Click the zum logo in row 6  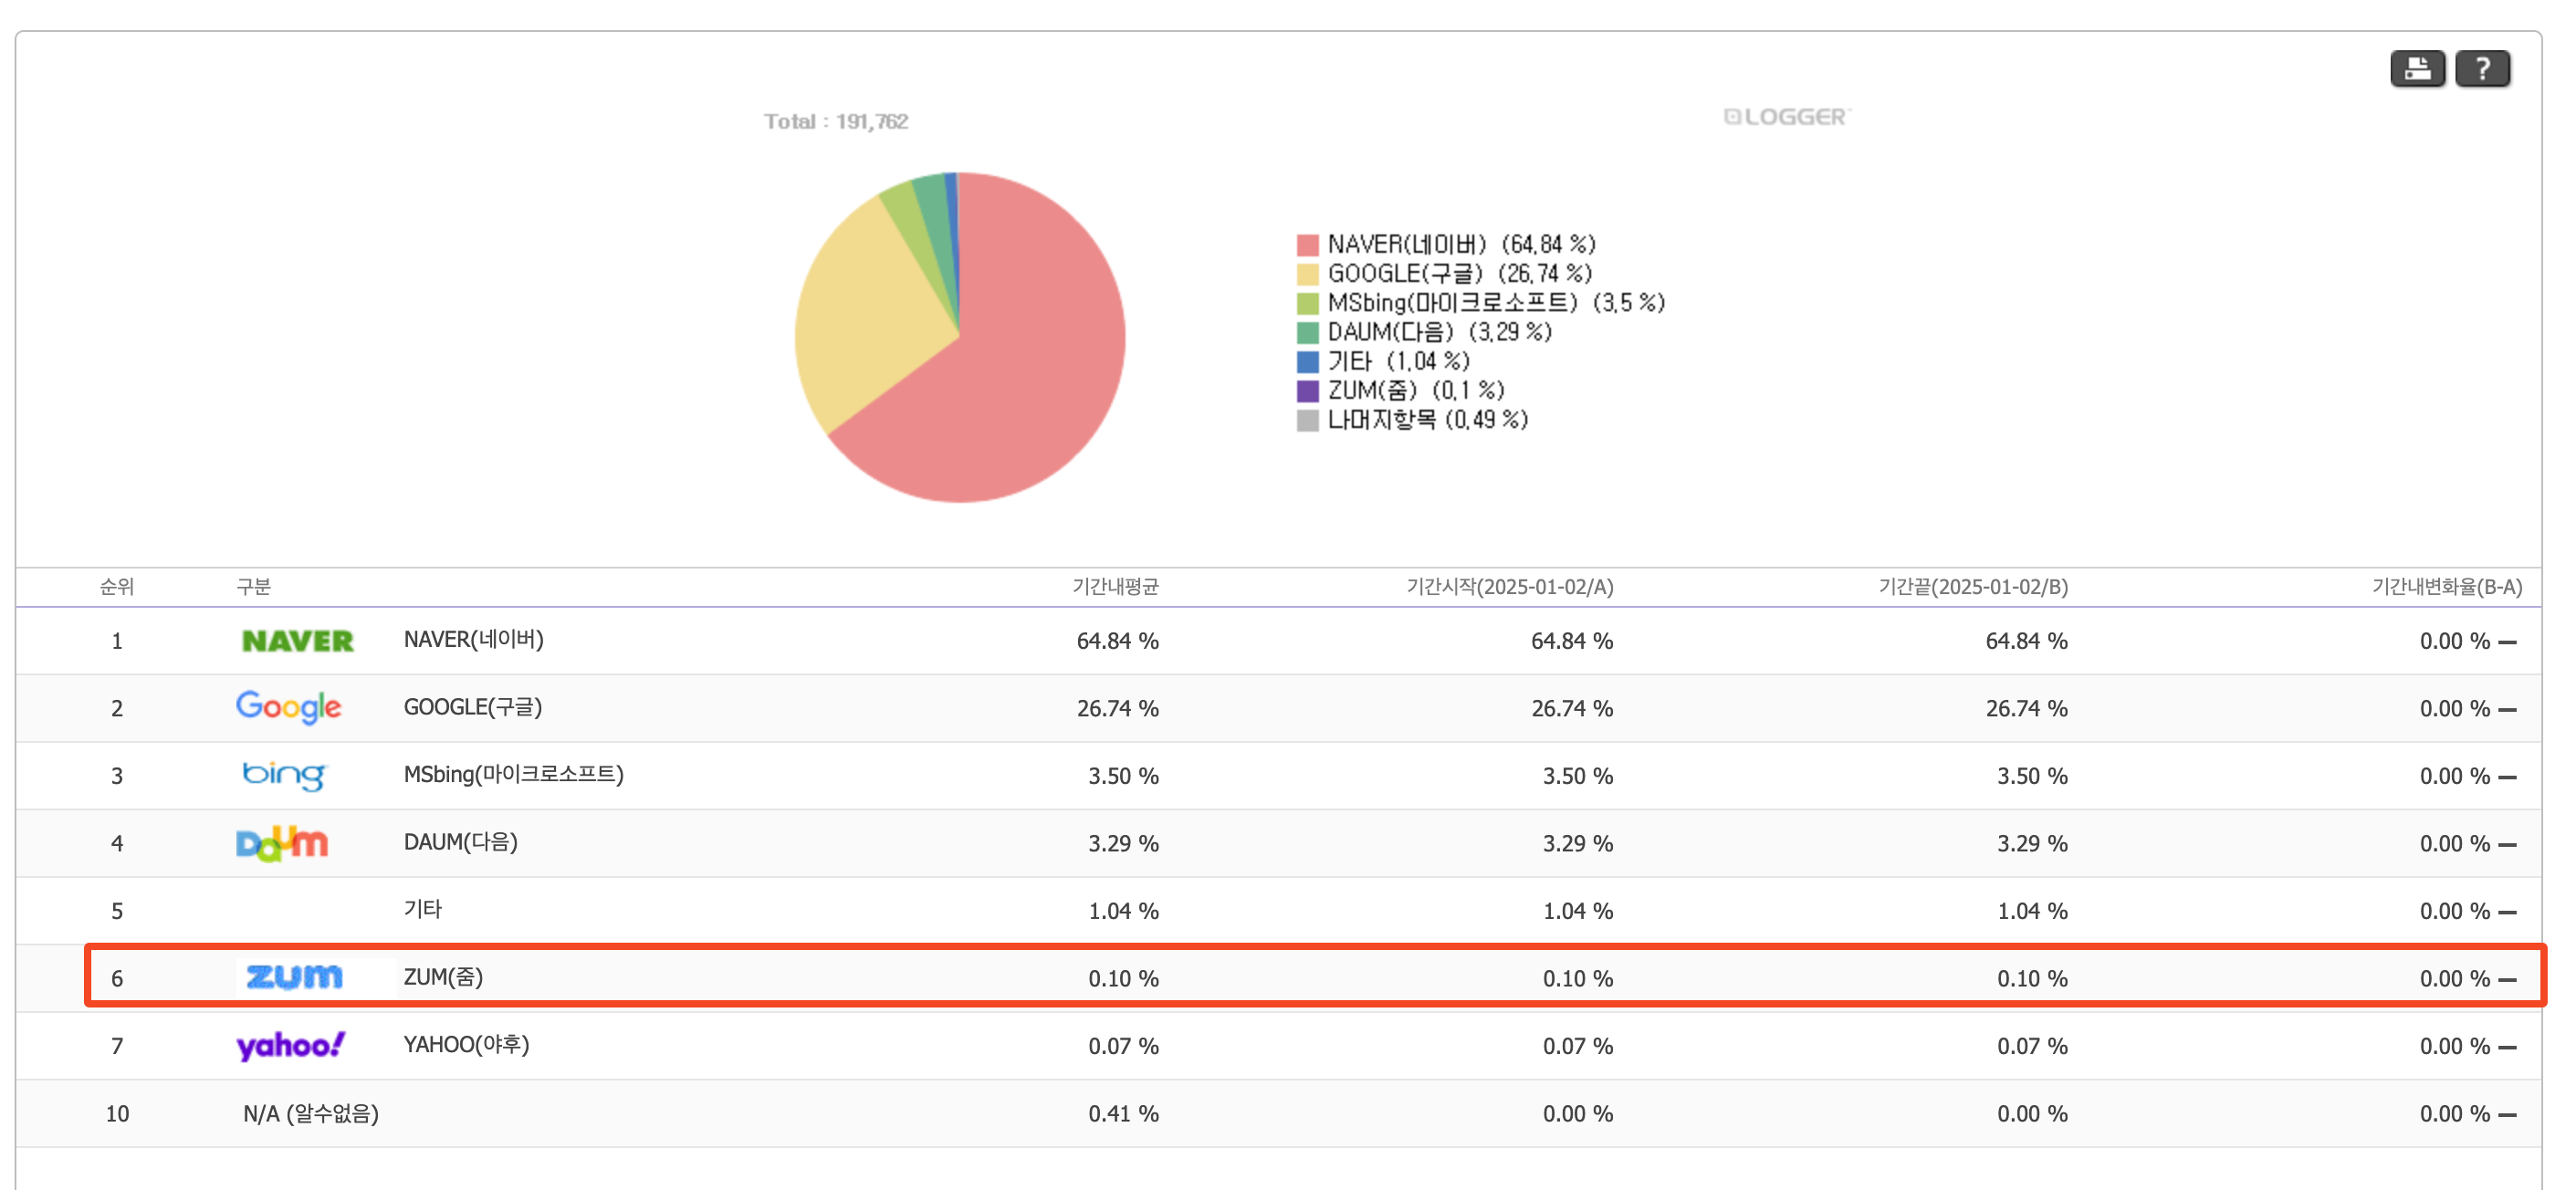294,977
